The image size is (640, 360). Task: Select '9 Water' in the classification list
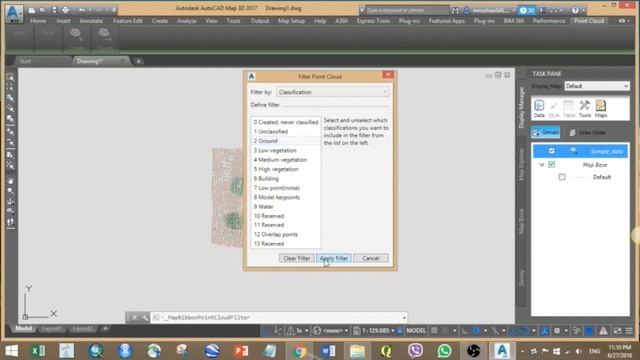tap(286, 207)
